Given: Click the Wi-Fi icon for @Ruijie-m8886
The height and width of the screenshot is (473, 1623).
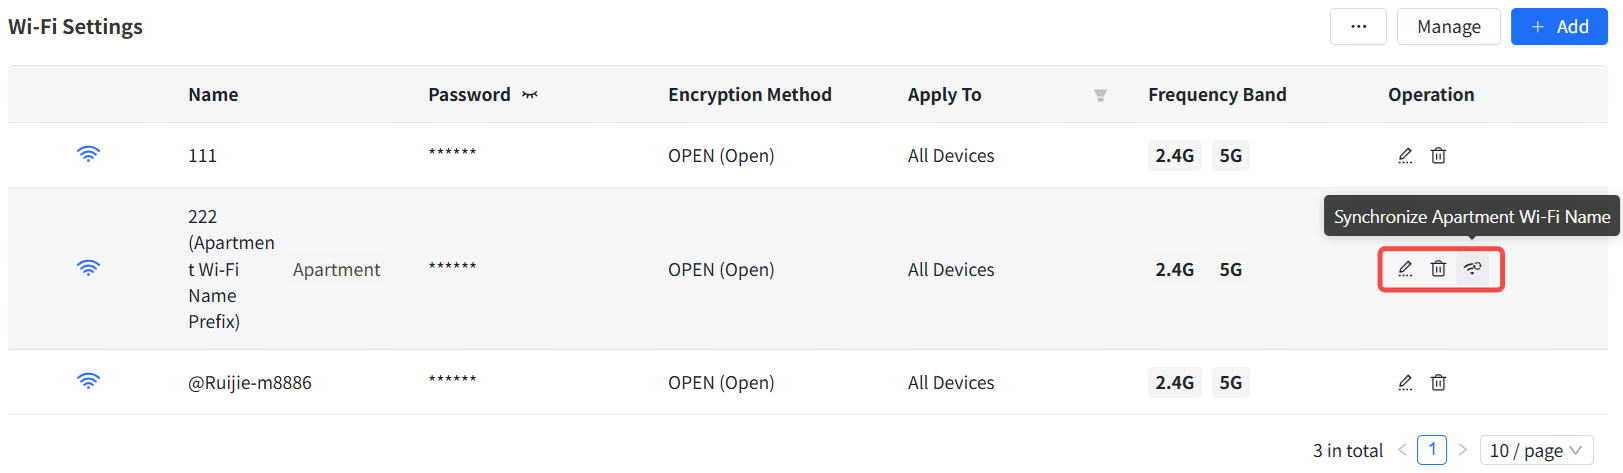Looking at the screenshot, I should [x=88, y=381].
